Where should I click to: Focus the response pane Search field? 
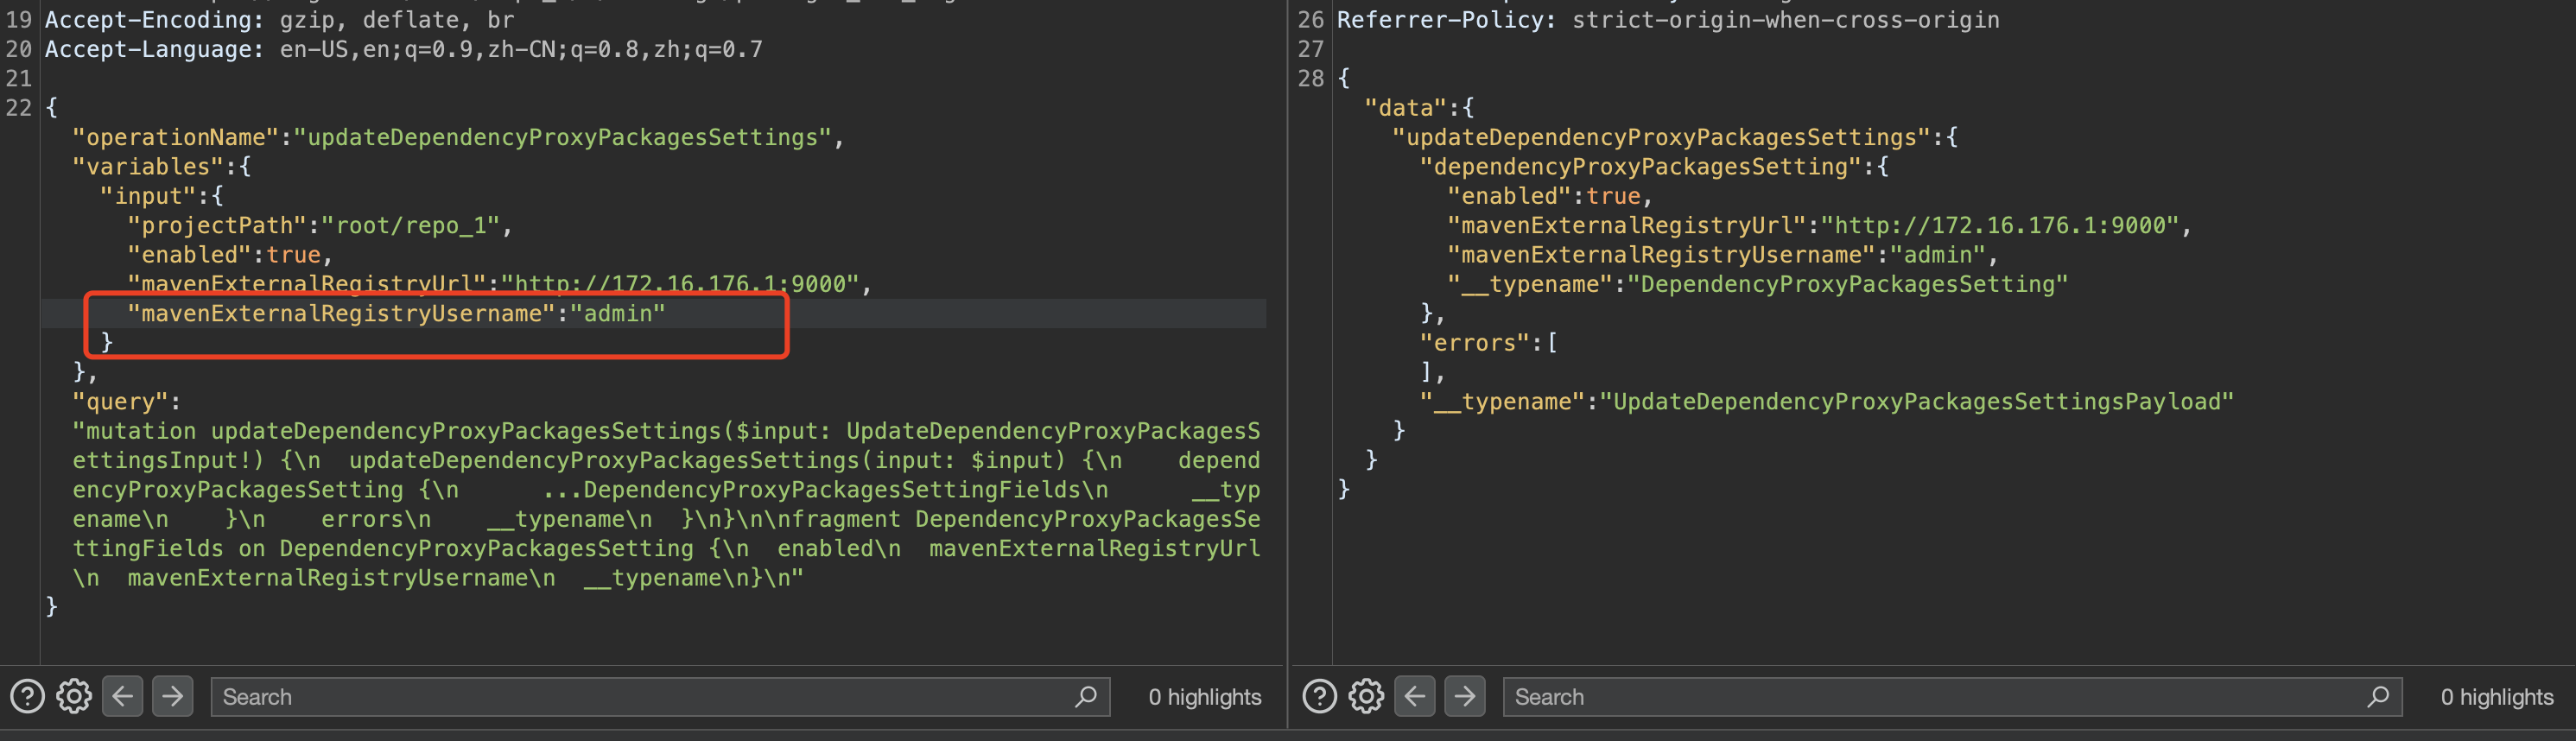click(x=1930, y=697)
